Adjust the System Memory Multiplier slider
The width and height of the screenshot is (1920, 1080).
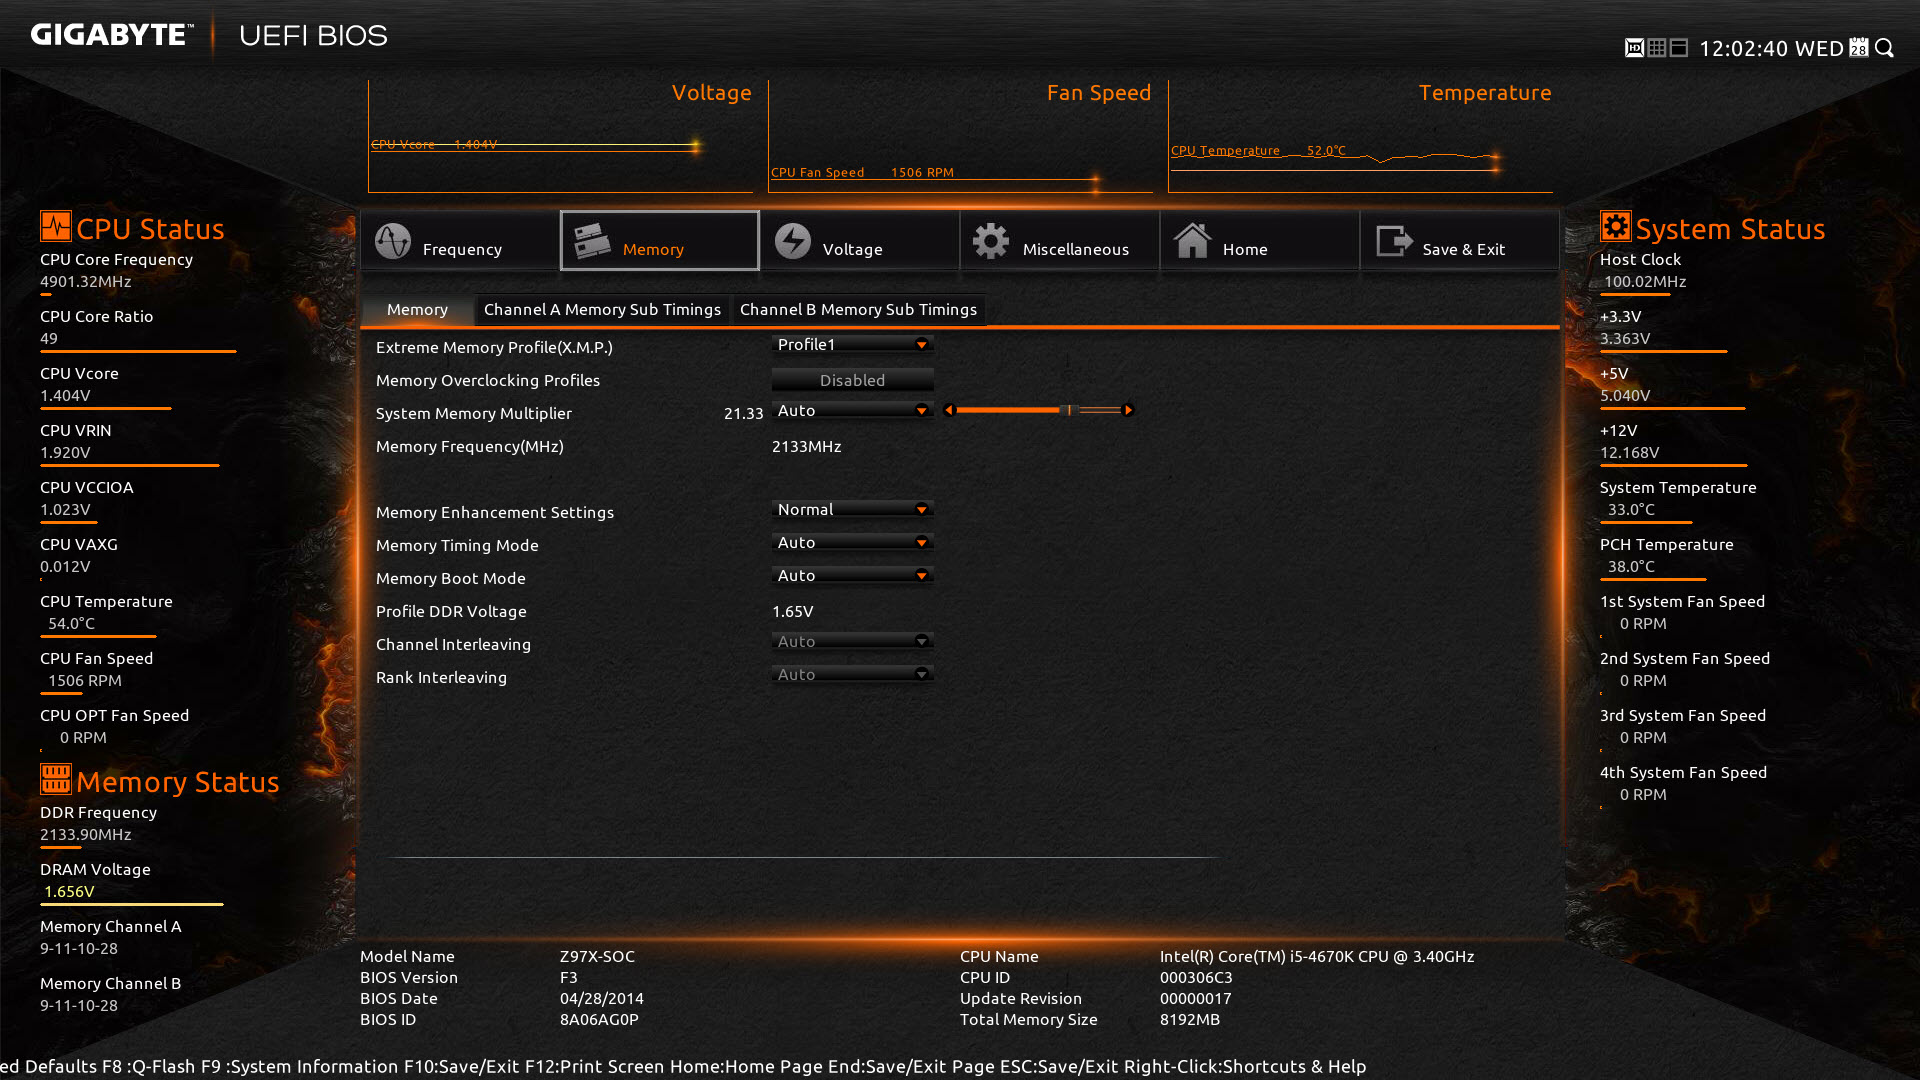[1039, 410]
